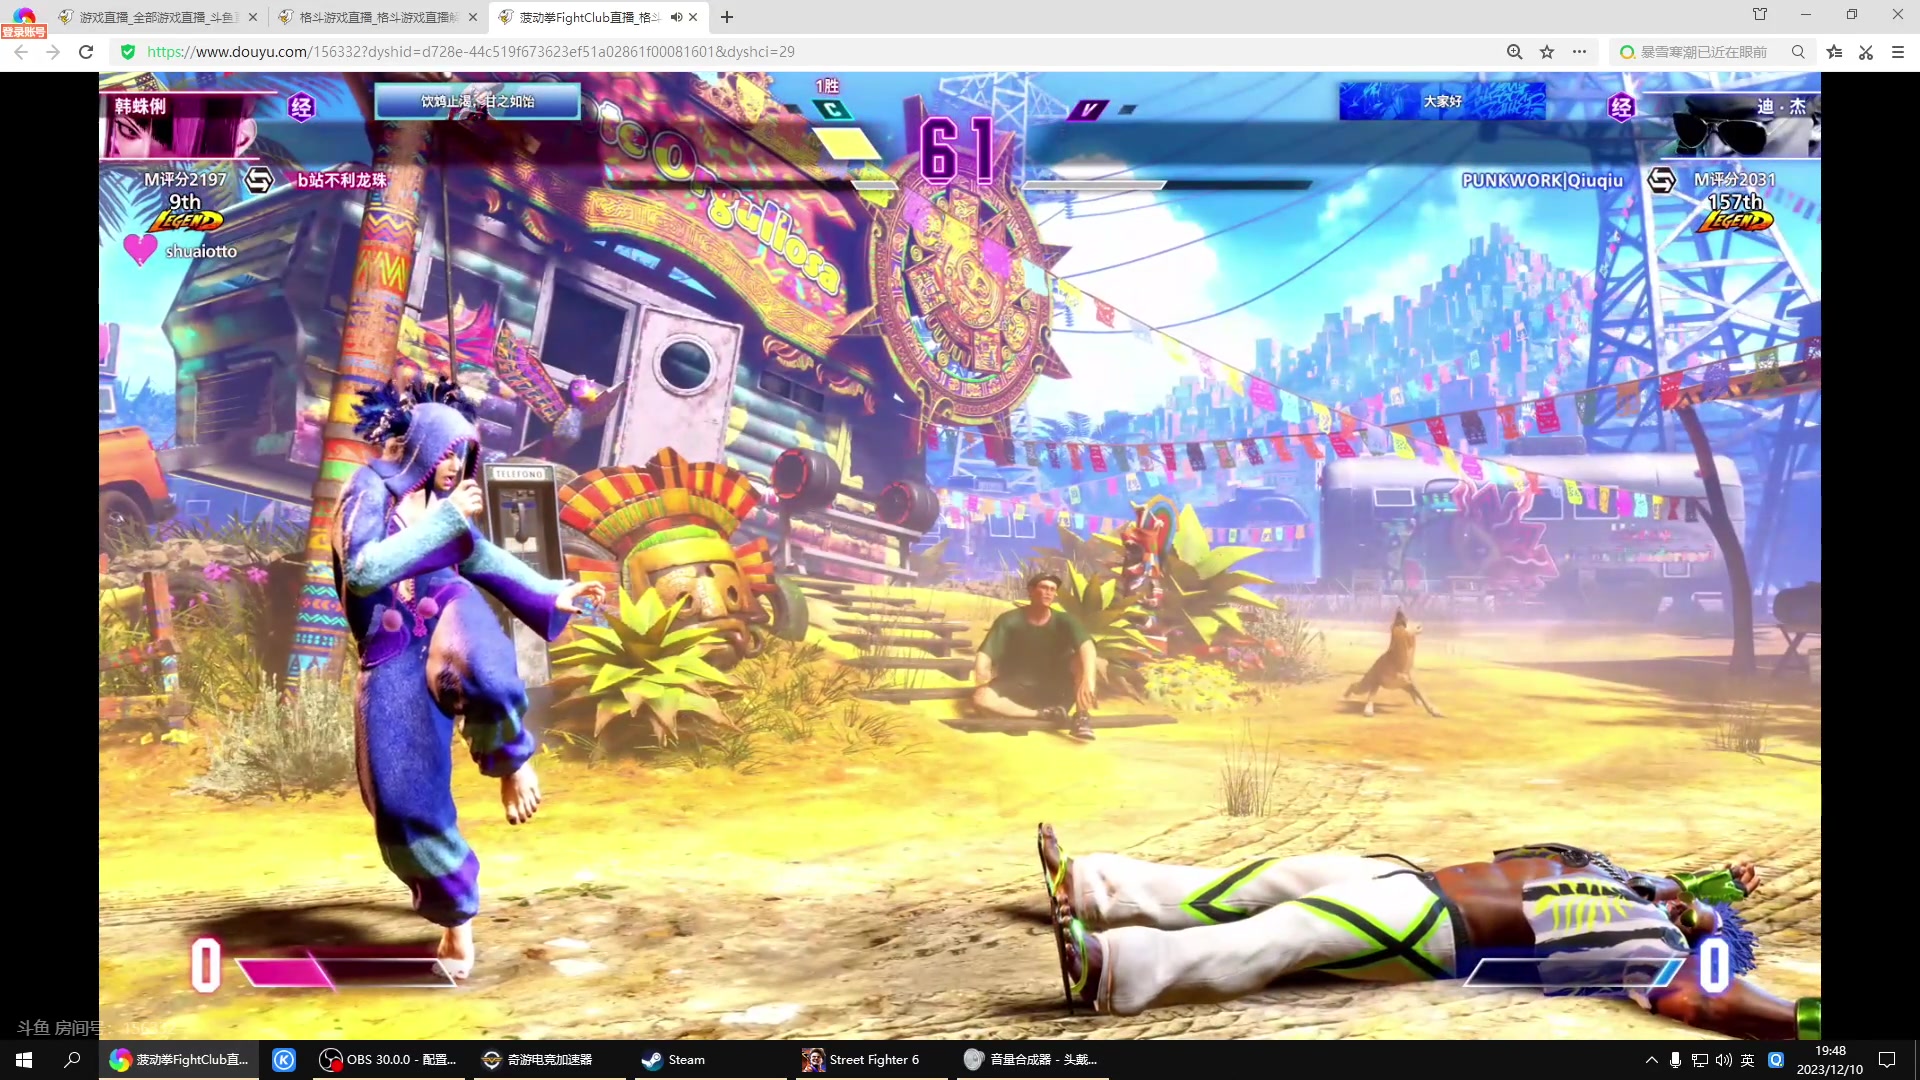This screenshot has height=1080, width=1920.
Task: Click the blue Q tray icon
Action: pyautogui.click(x=1776, y=1060)
